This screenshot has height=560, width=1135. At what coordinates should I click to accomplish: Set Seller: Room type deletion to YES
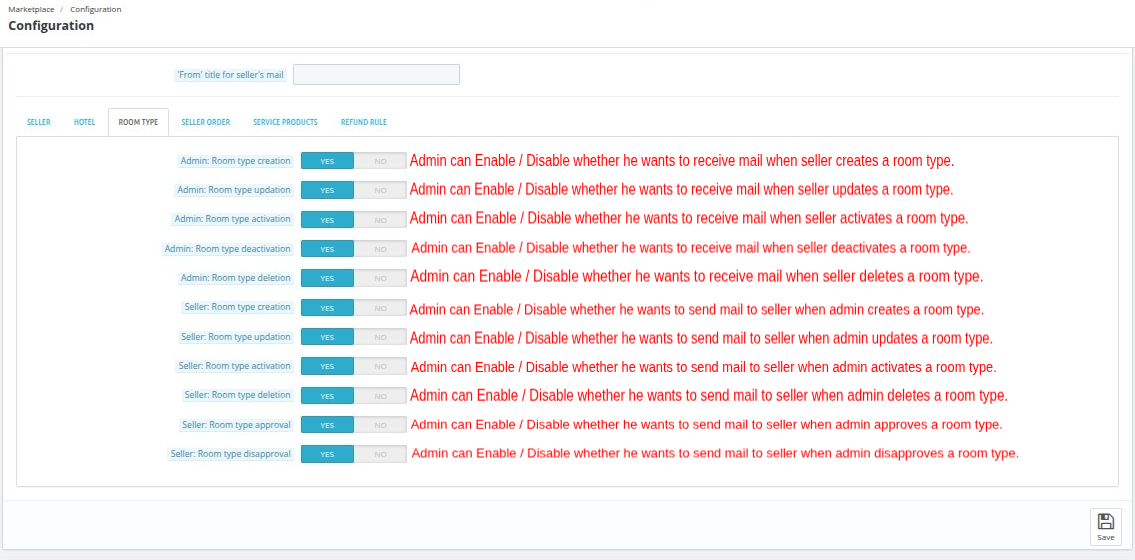point(327,395)
